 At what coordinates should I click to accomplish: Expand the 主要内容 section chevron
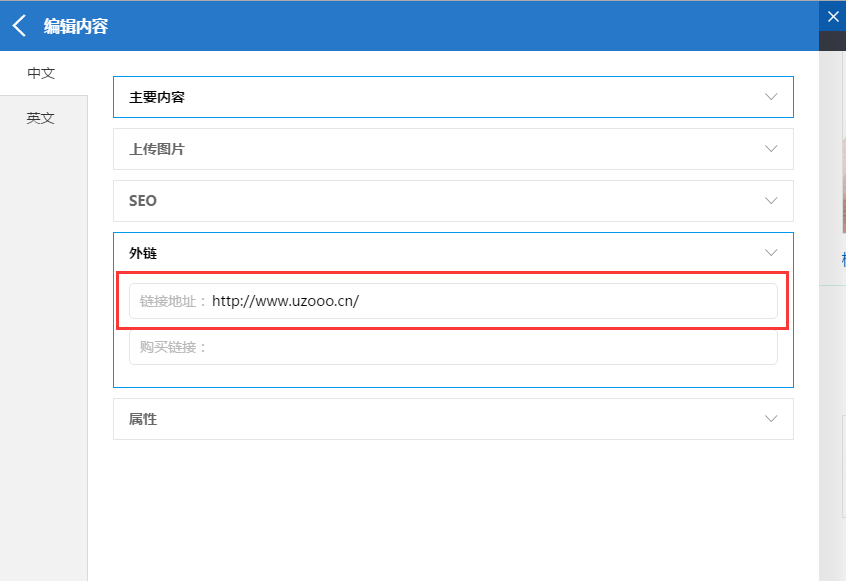pos(771,97)
